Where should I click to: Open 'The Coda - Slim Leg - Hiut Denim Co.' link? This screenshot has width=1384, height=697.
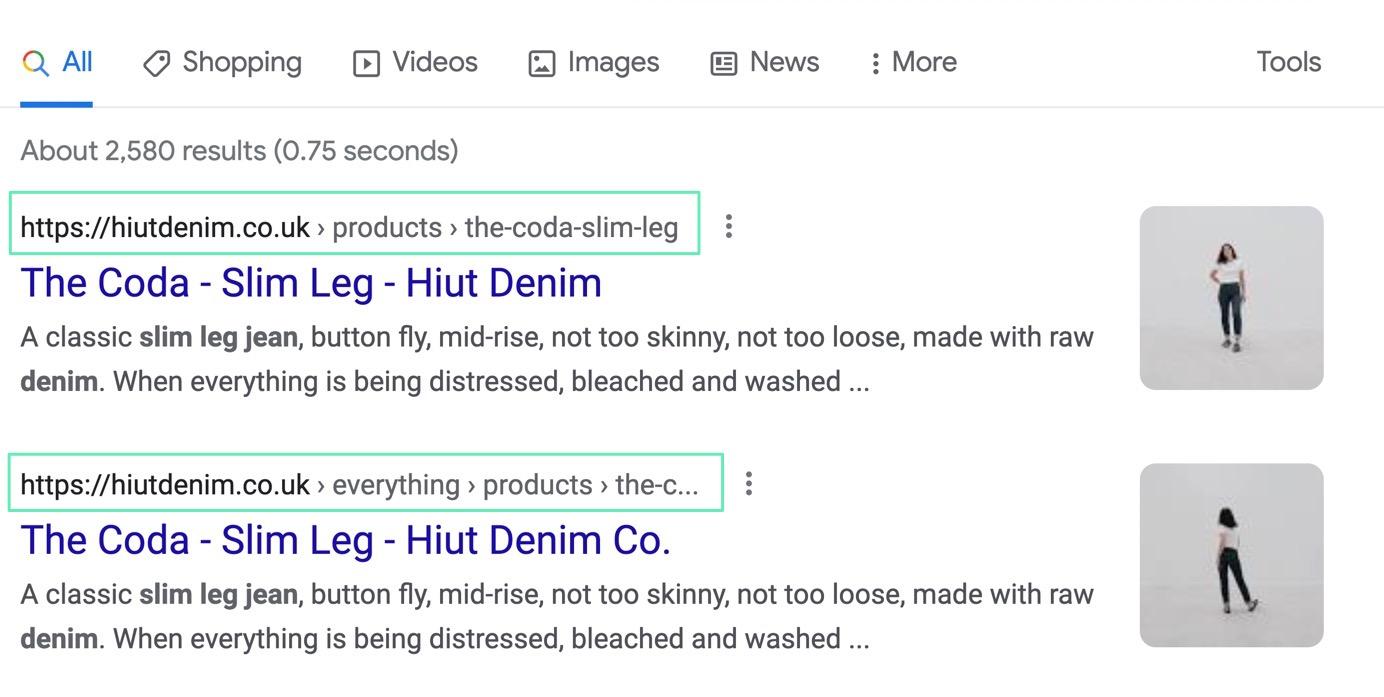point(345,540)
